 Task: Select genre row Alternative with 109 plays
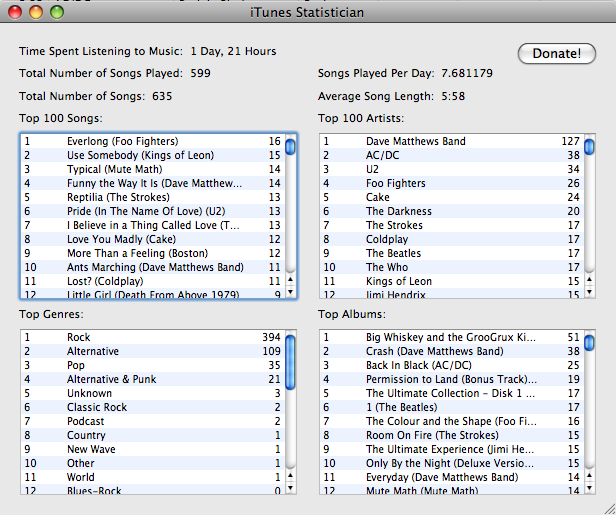(153, 351)
